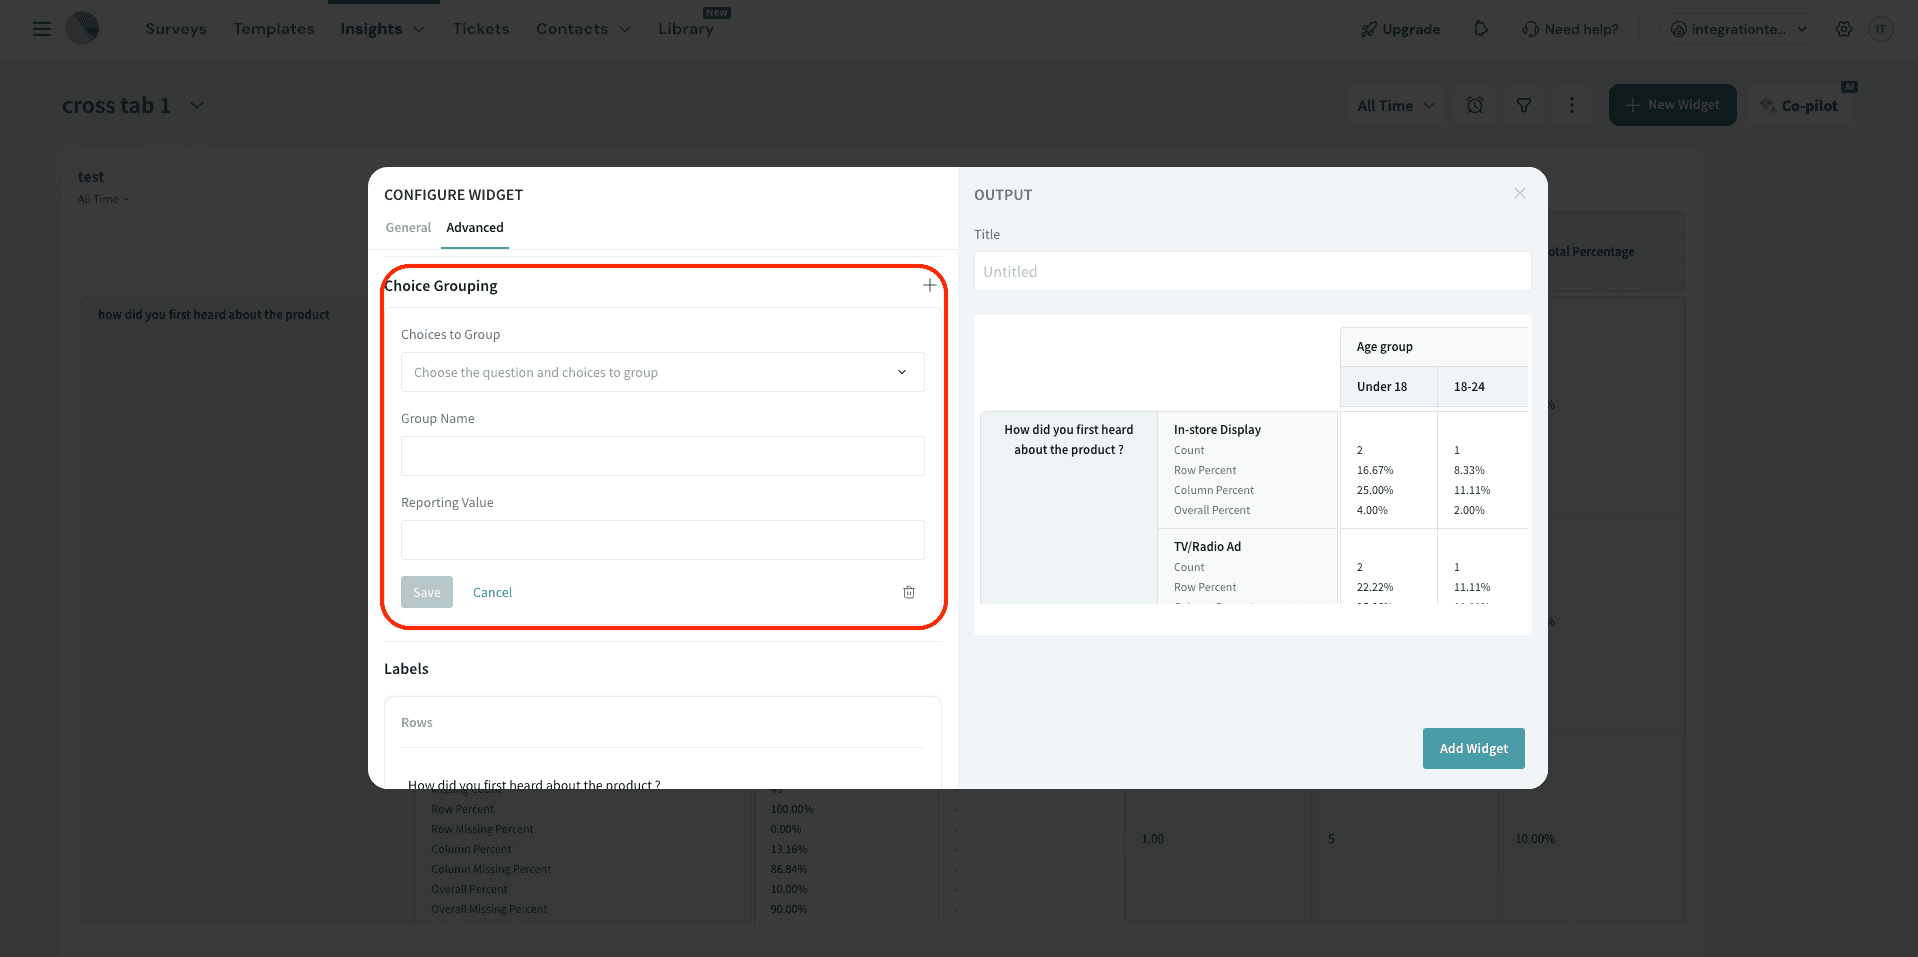Click the Group Name input field

pos(663,456)
